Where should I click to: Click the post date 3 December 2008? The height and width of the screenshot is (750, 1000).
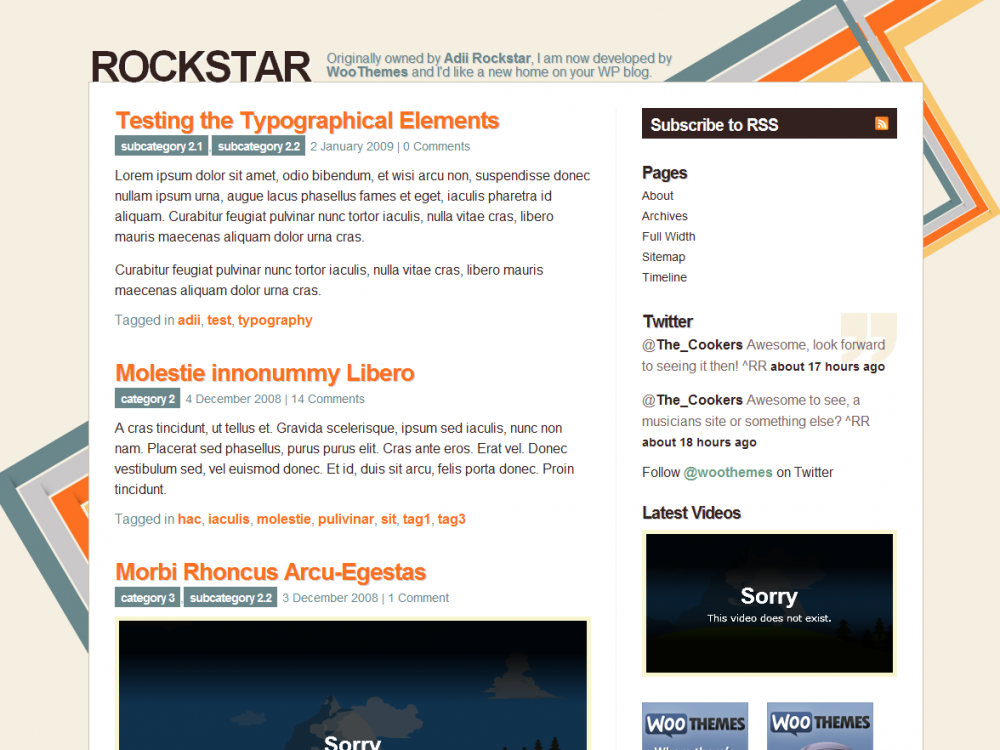[x=330, y=598]
